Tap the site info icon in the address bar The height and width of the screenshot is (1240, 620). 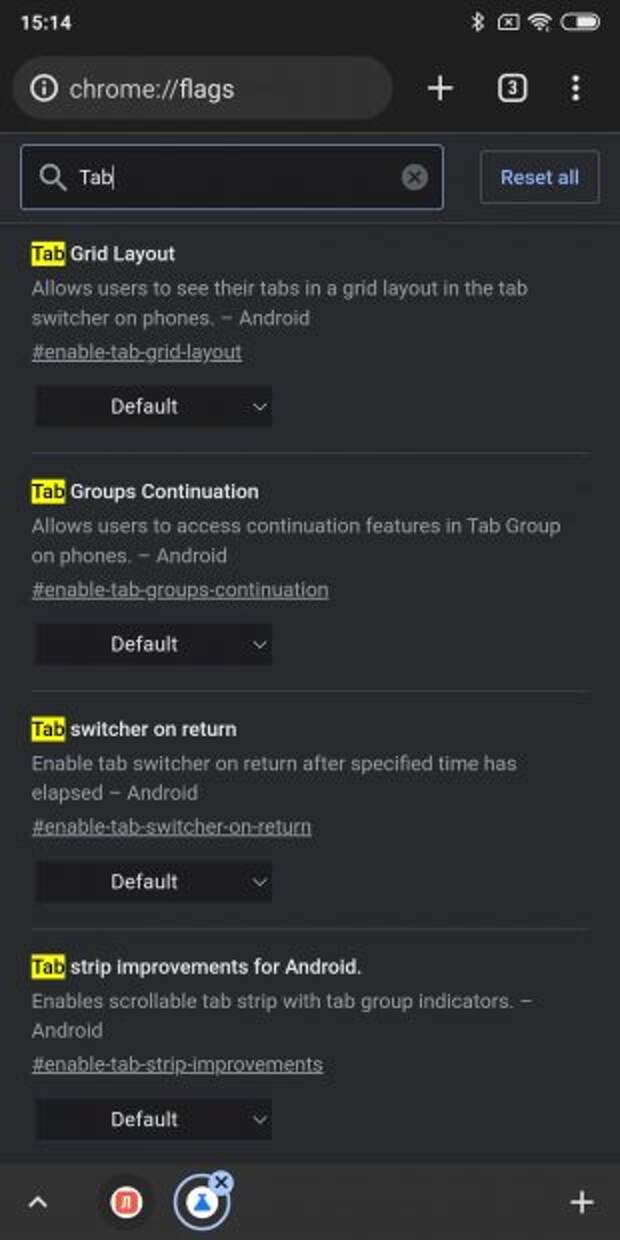point(44,89)
